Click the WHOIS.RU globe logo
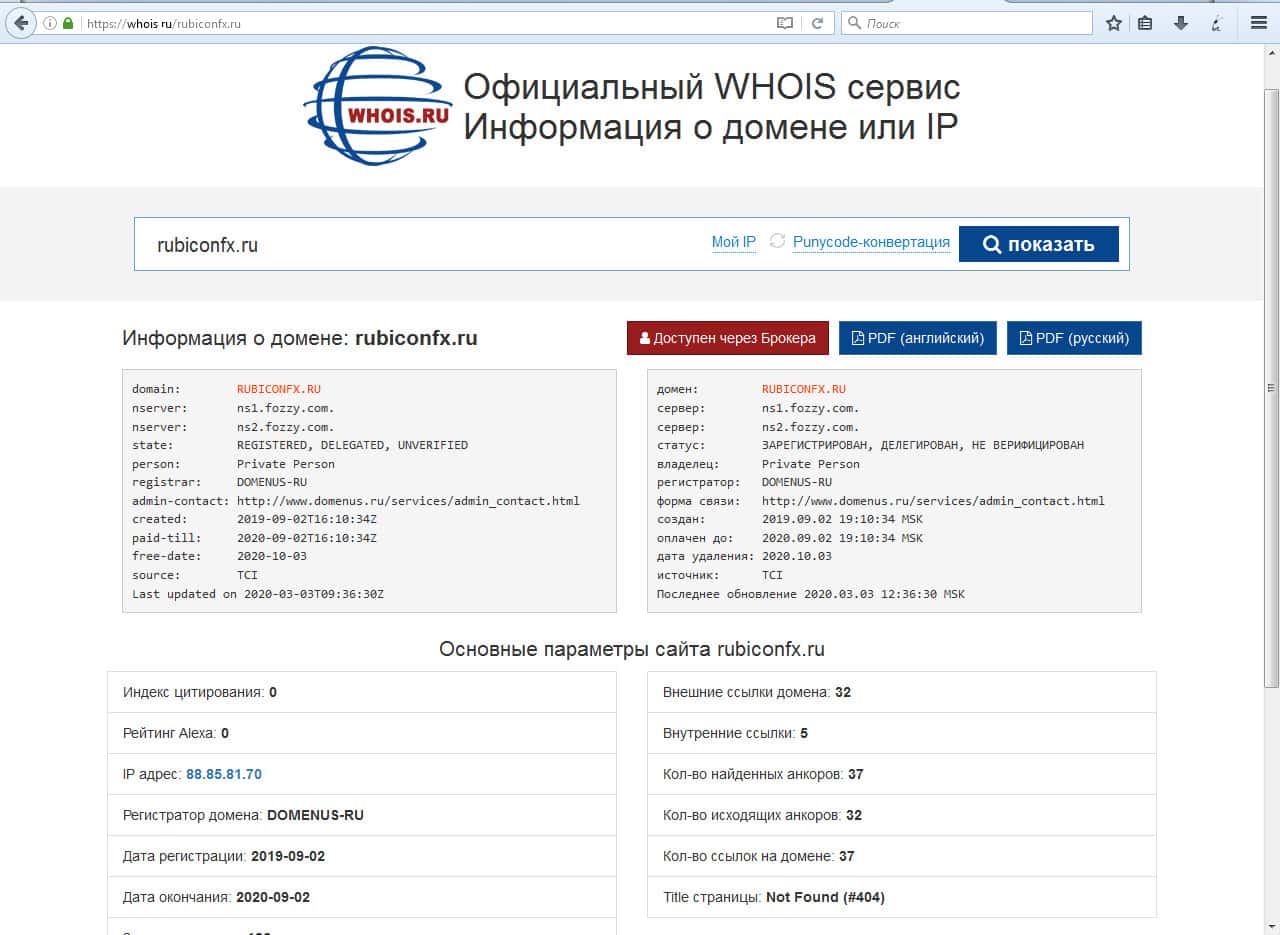1280x935 pixels. click(378, 104)
